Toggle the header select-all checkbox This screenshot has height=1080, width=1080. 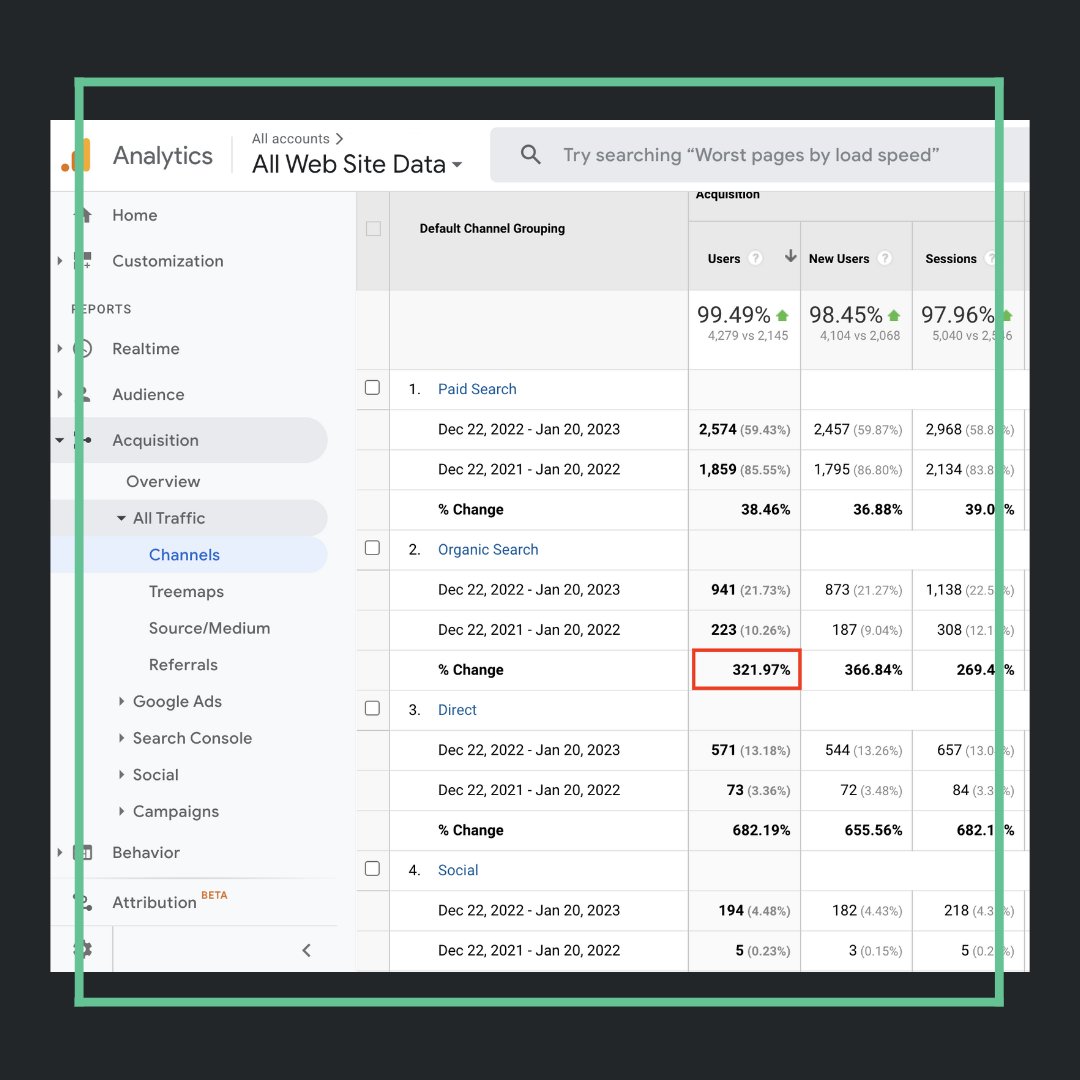(x=373, y=229)
